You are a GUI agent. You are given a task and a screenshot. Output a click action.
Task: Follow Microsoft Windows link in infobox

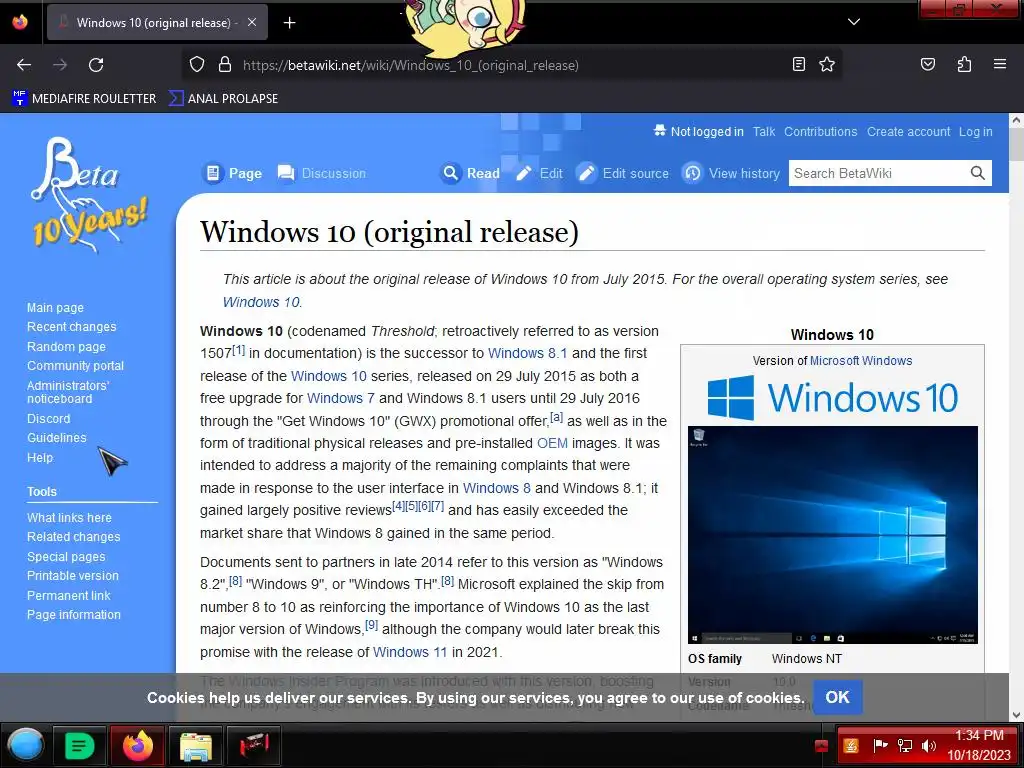861,360
